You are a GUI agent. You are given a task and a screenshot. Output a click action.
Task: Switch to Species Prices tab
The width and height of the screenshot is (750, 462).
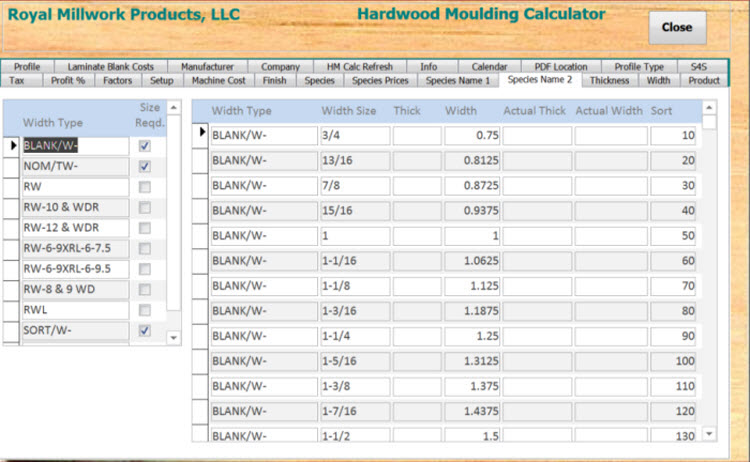[x=380, y=80]
